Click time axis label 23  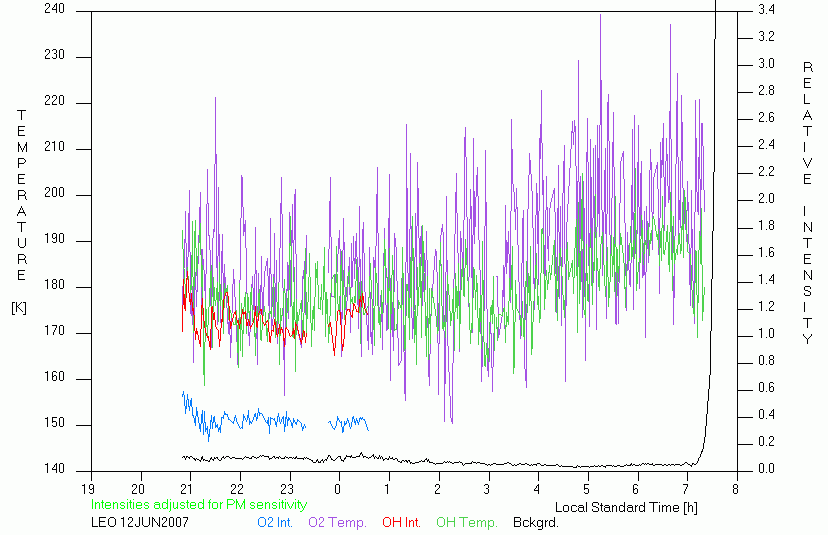287,490
